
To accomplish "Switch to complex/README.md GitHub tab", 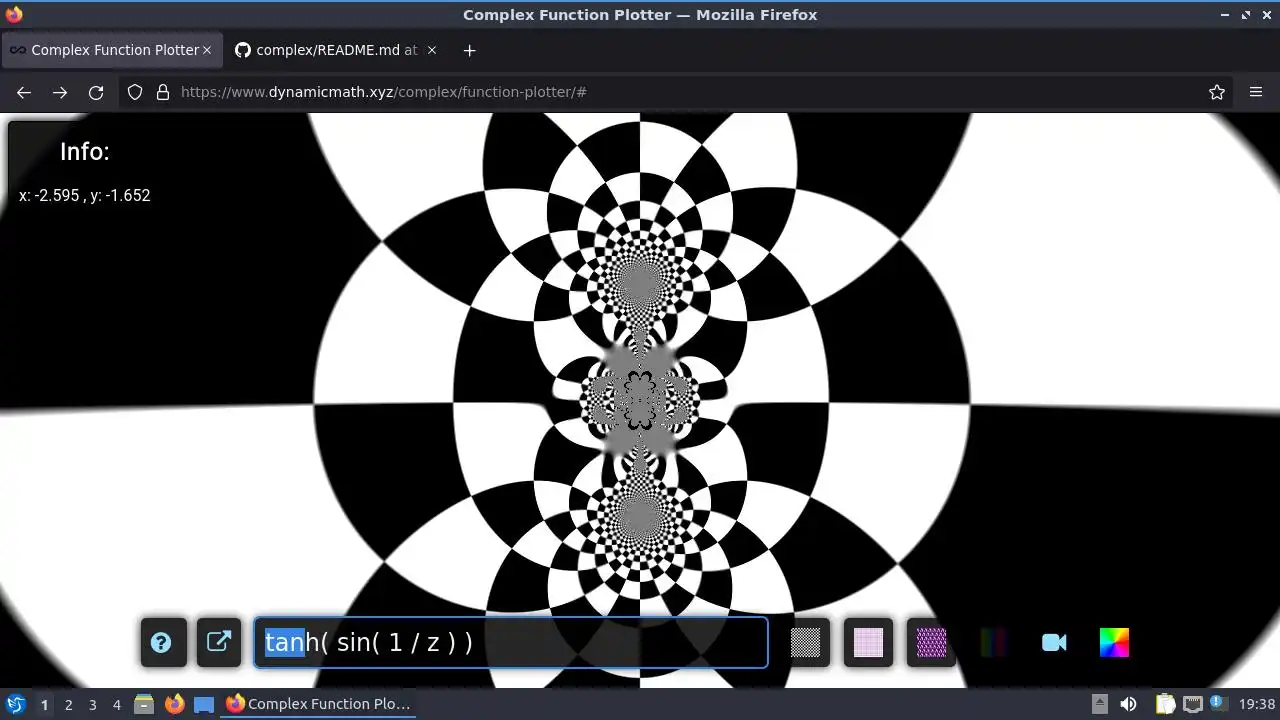I will (x=336, y=50).
